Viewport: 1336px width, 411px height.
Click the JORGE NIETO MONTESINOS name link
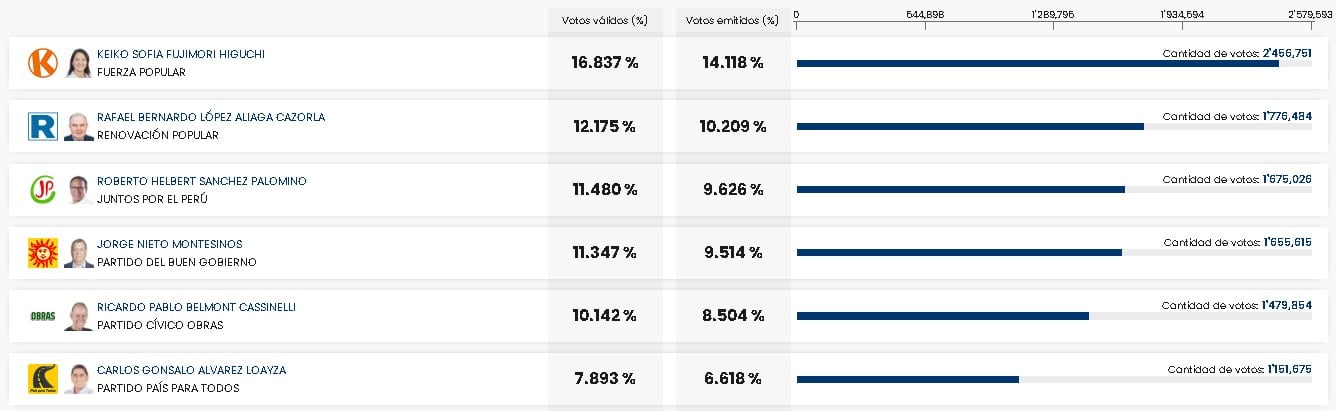[x=169, y=244]
